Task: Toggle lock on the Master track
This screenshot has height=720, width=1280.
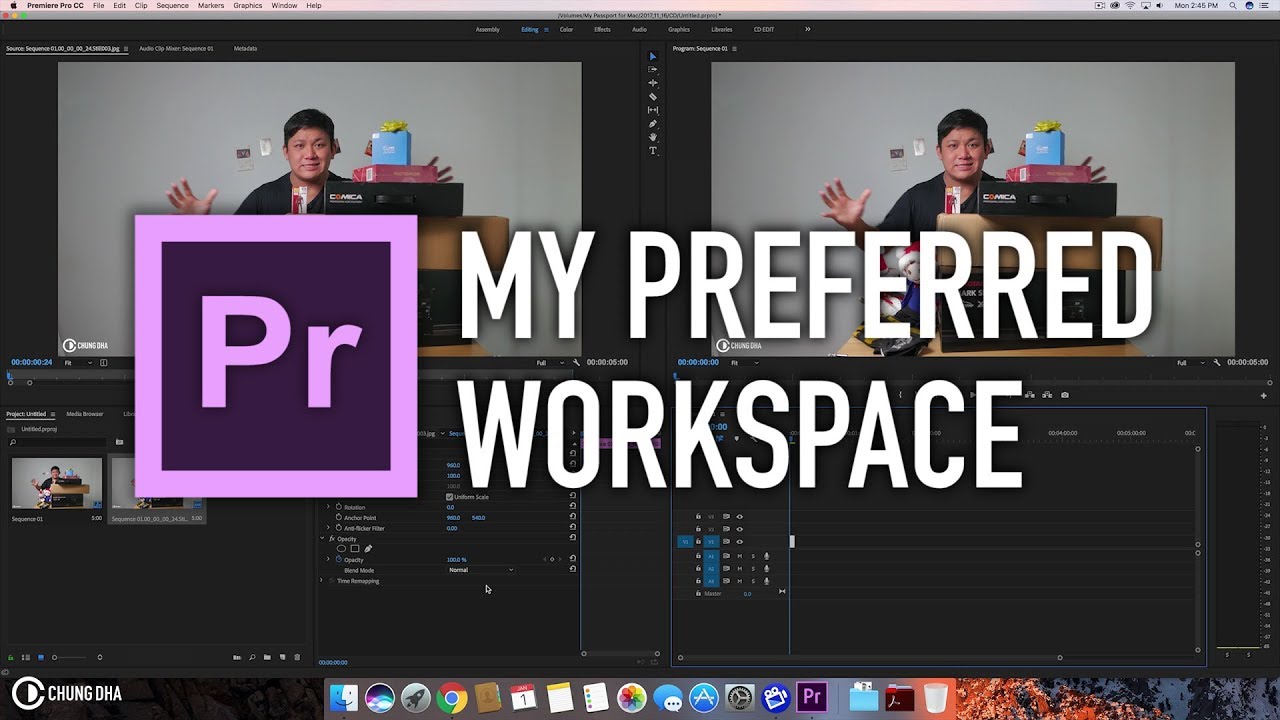Action: (698, 593)
